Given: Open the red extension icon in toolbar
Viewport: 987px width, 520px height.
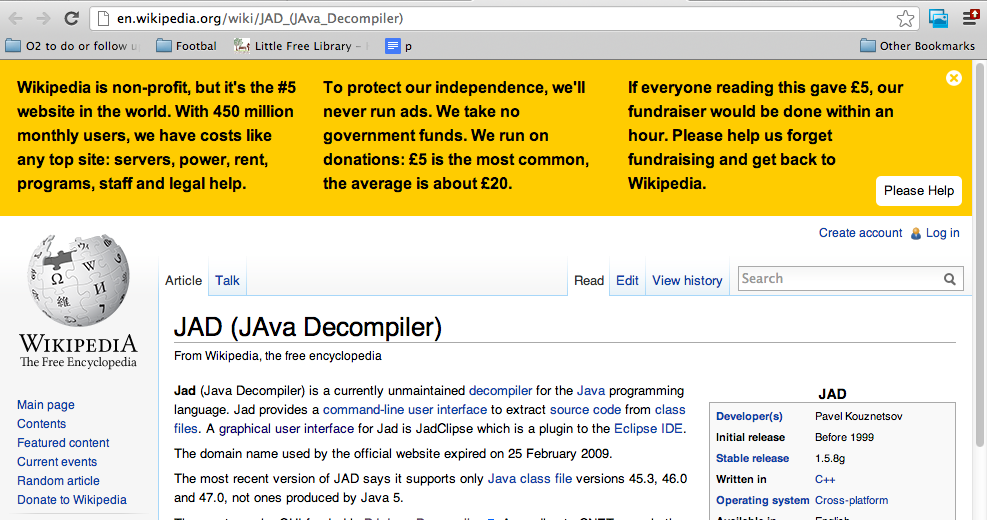Looking at the screenshot, I should [970, 18].
